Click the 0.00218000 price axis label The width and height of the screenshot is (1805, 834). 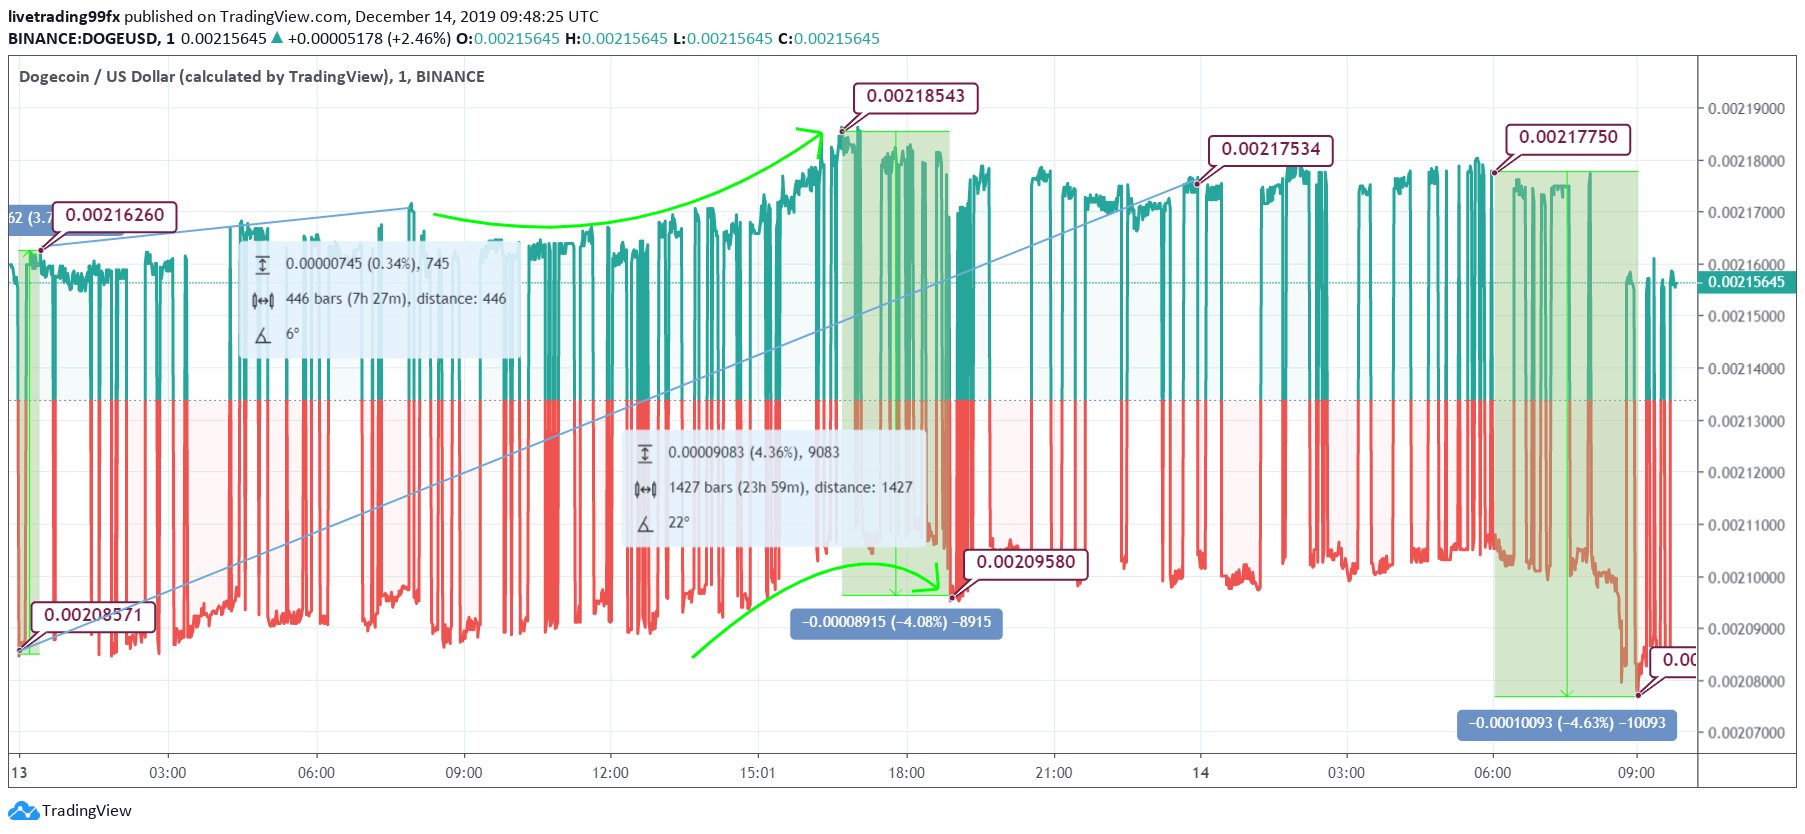[1746, 161]
